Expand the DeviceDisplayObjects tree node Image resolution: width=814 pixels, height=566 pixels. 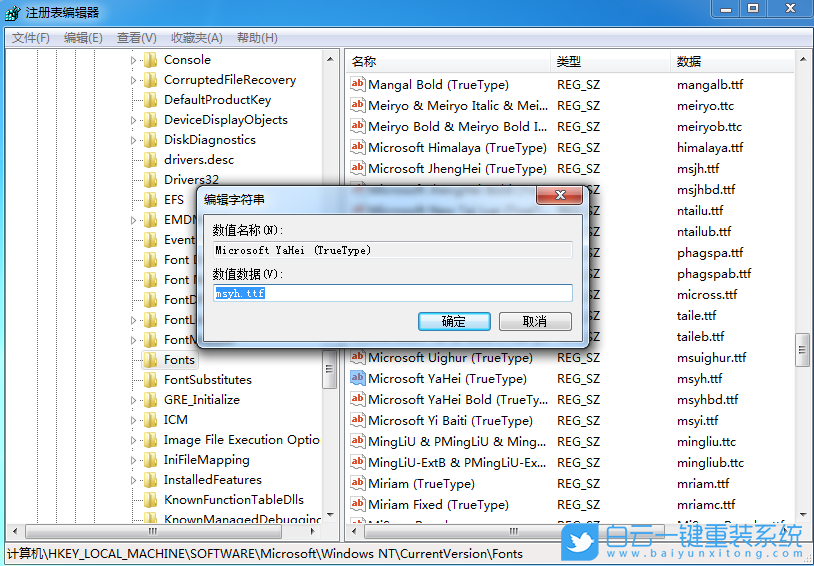coord(133,120)
